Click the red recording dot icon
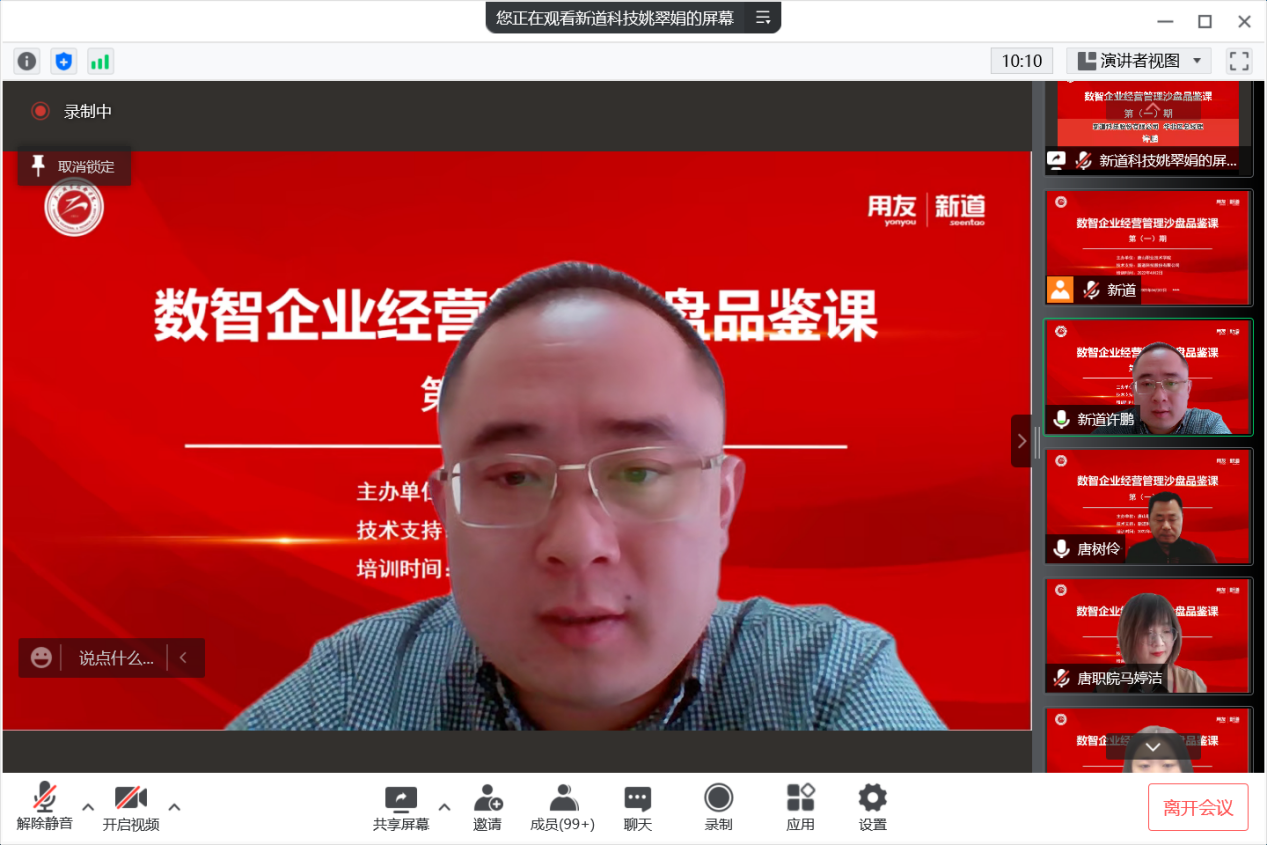 (x=40, y=111)
